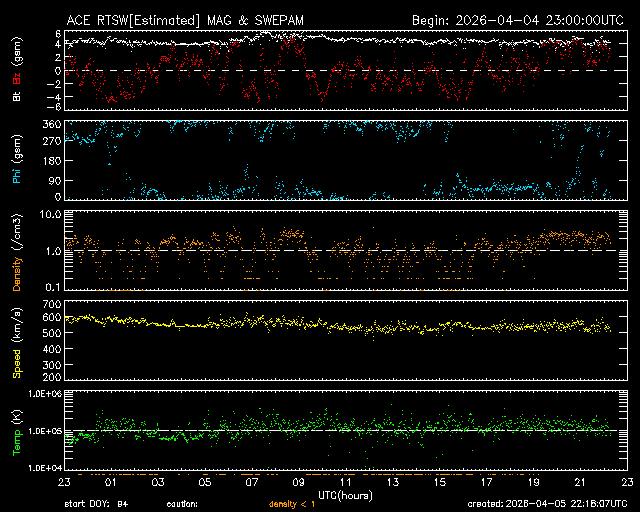The width and height of the screenshot is (640, 512).
Task: Click the "10.0" tick on the Density axis
Action: [51, 214]
